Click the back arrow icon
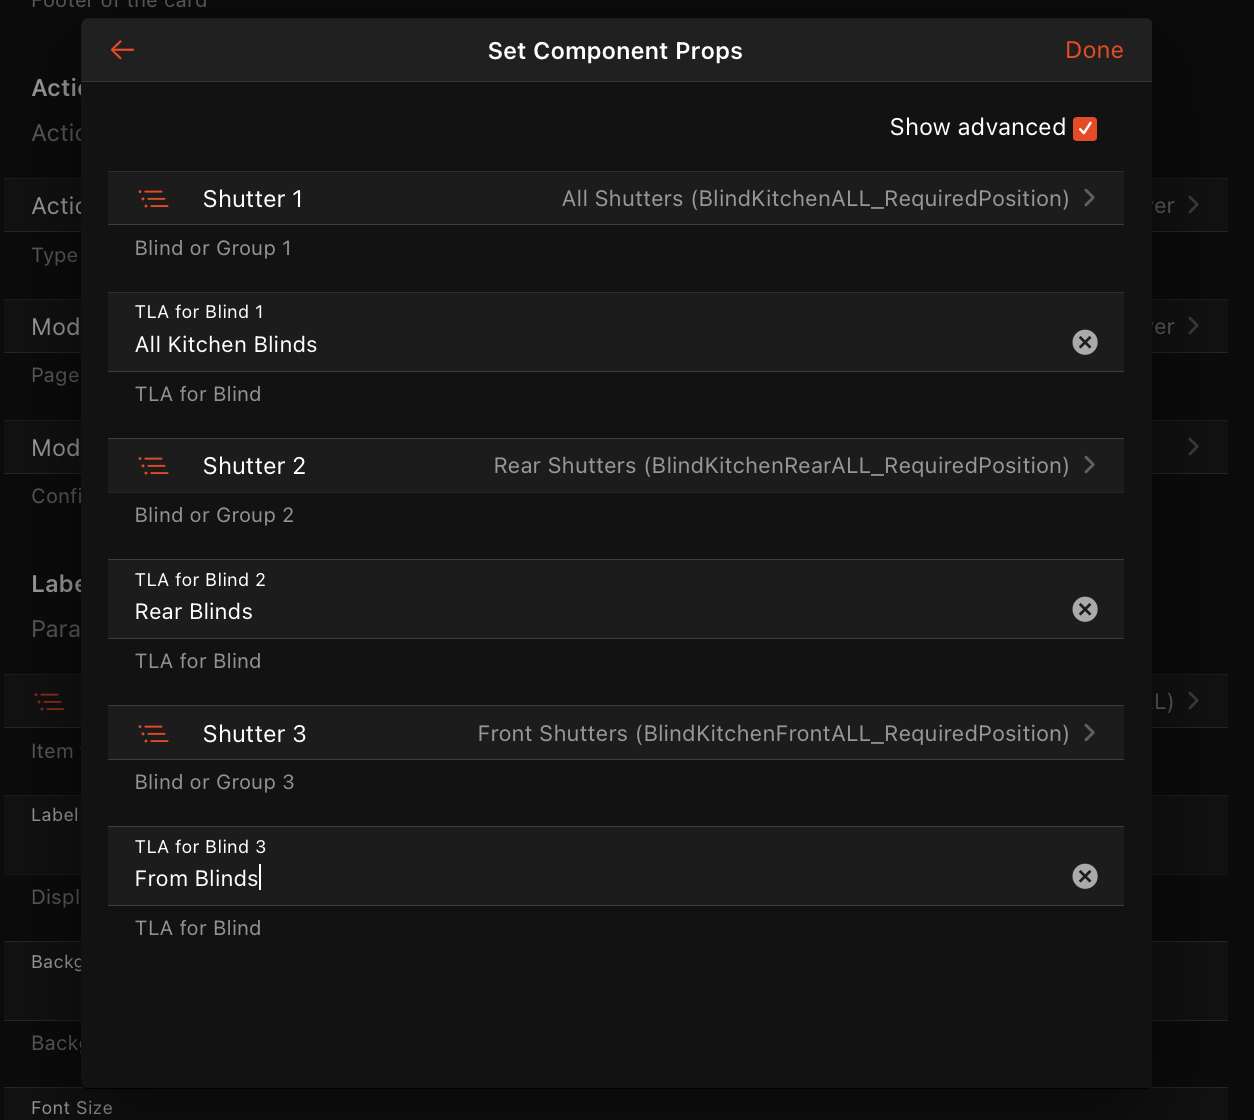This screenshot has width=1254, height=1120. (x=122, y=50)
